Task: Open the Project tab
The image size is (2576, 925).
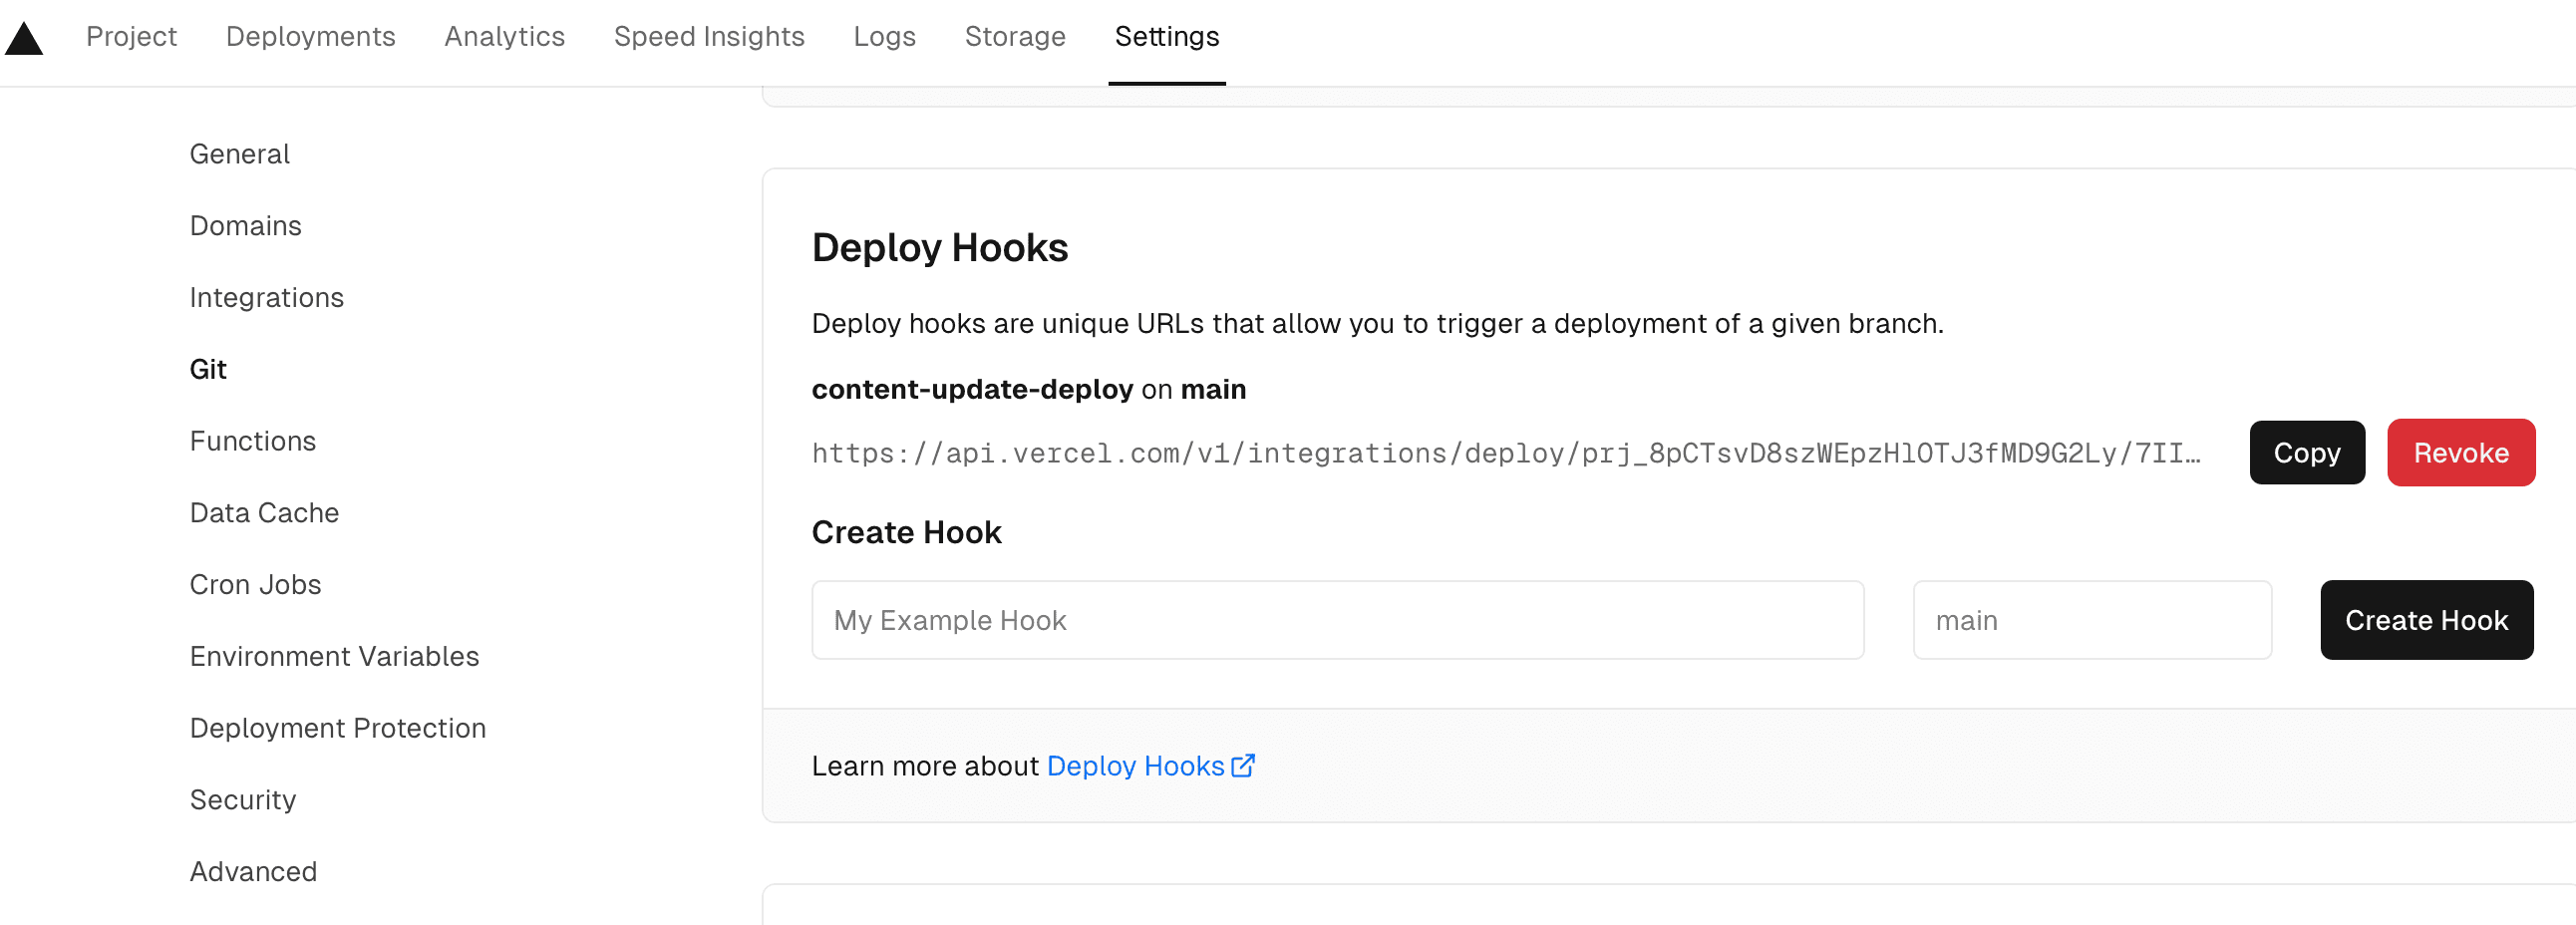Action: 131,37
